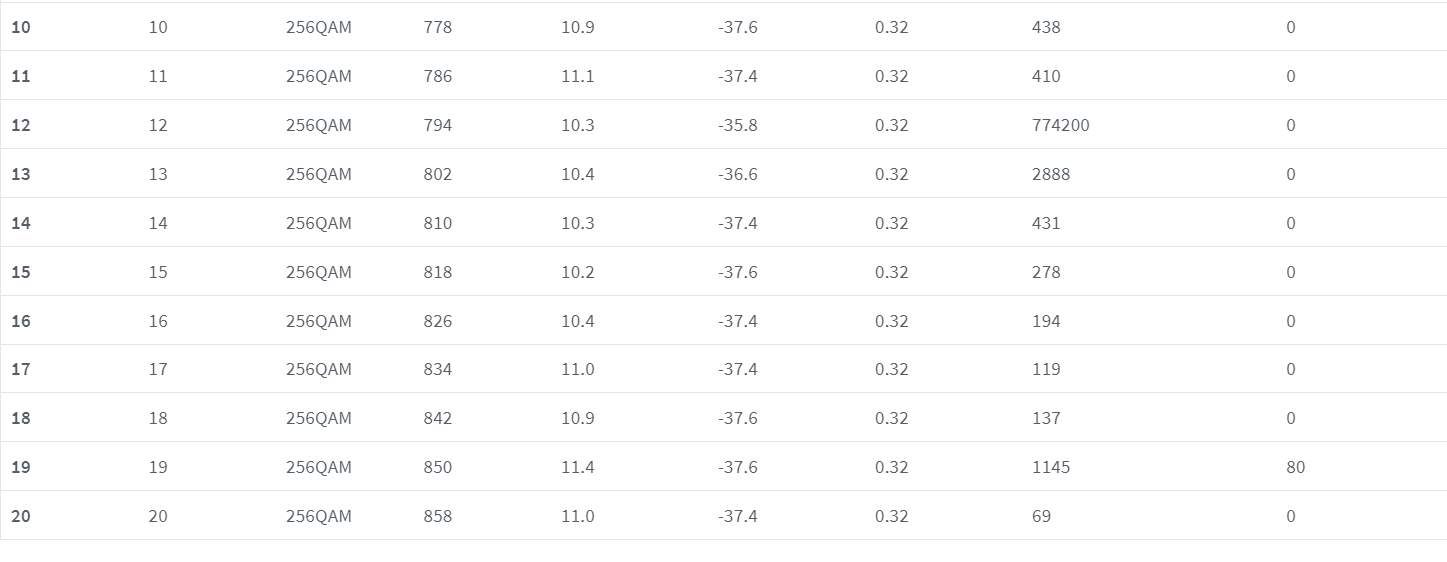1447x562 pixels.
Task: Select the 438 error count cell
Action: pos(1045,27)
